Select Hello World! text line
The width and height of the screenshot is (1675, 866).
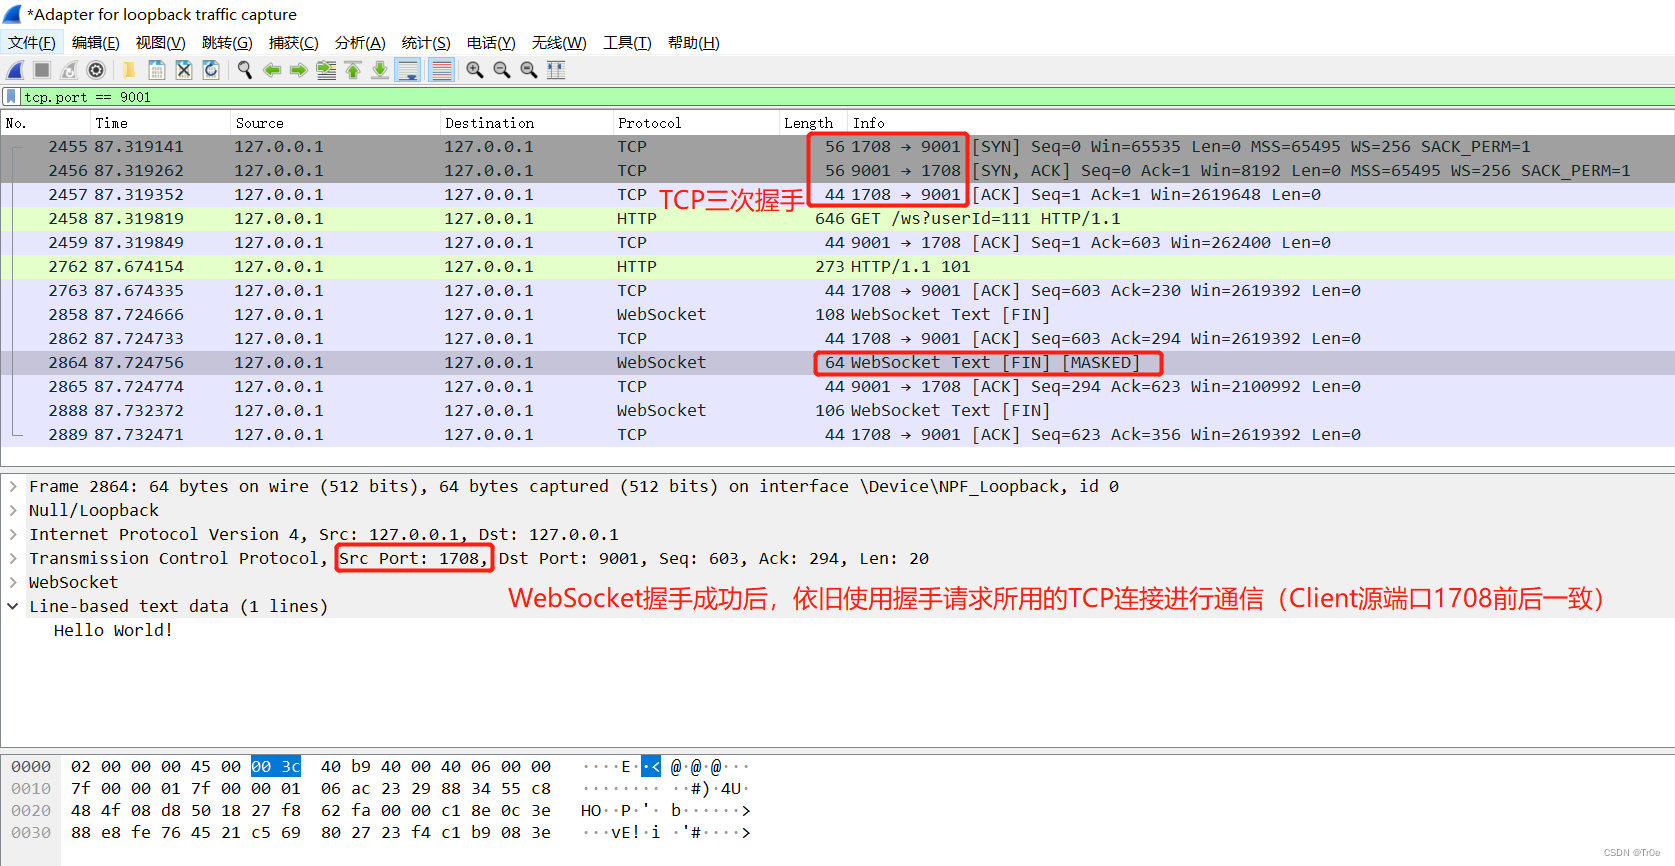(113, 630)
